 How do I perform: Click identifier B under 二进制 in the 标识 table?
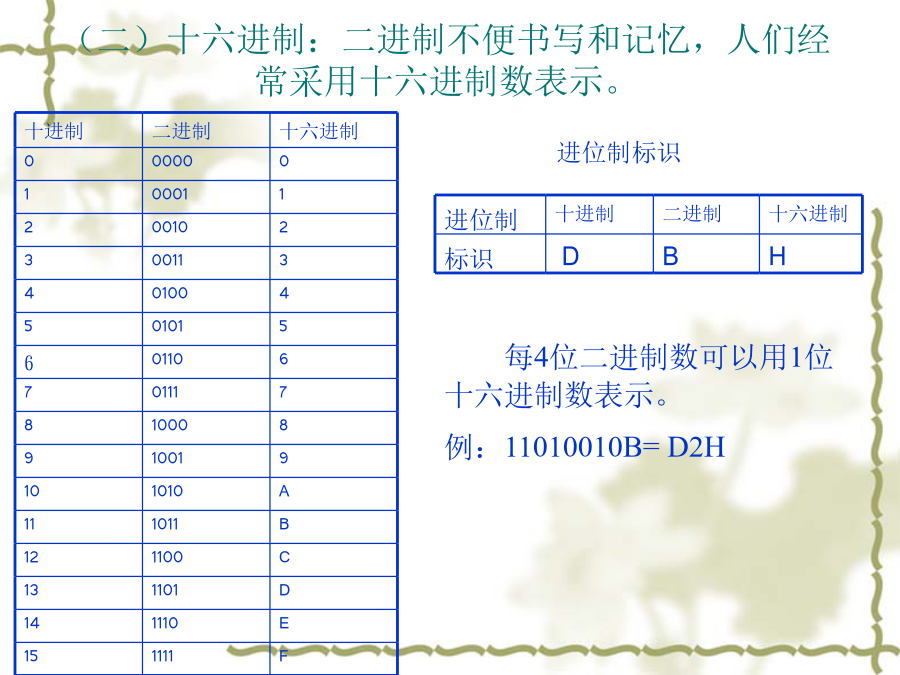pos(707,253)
